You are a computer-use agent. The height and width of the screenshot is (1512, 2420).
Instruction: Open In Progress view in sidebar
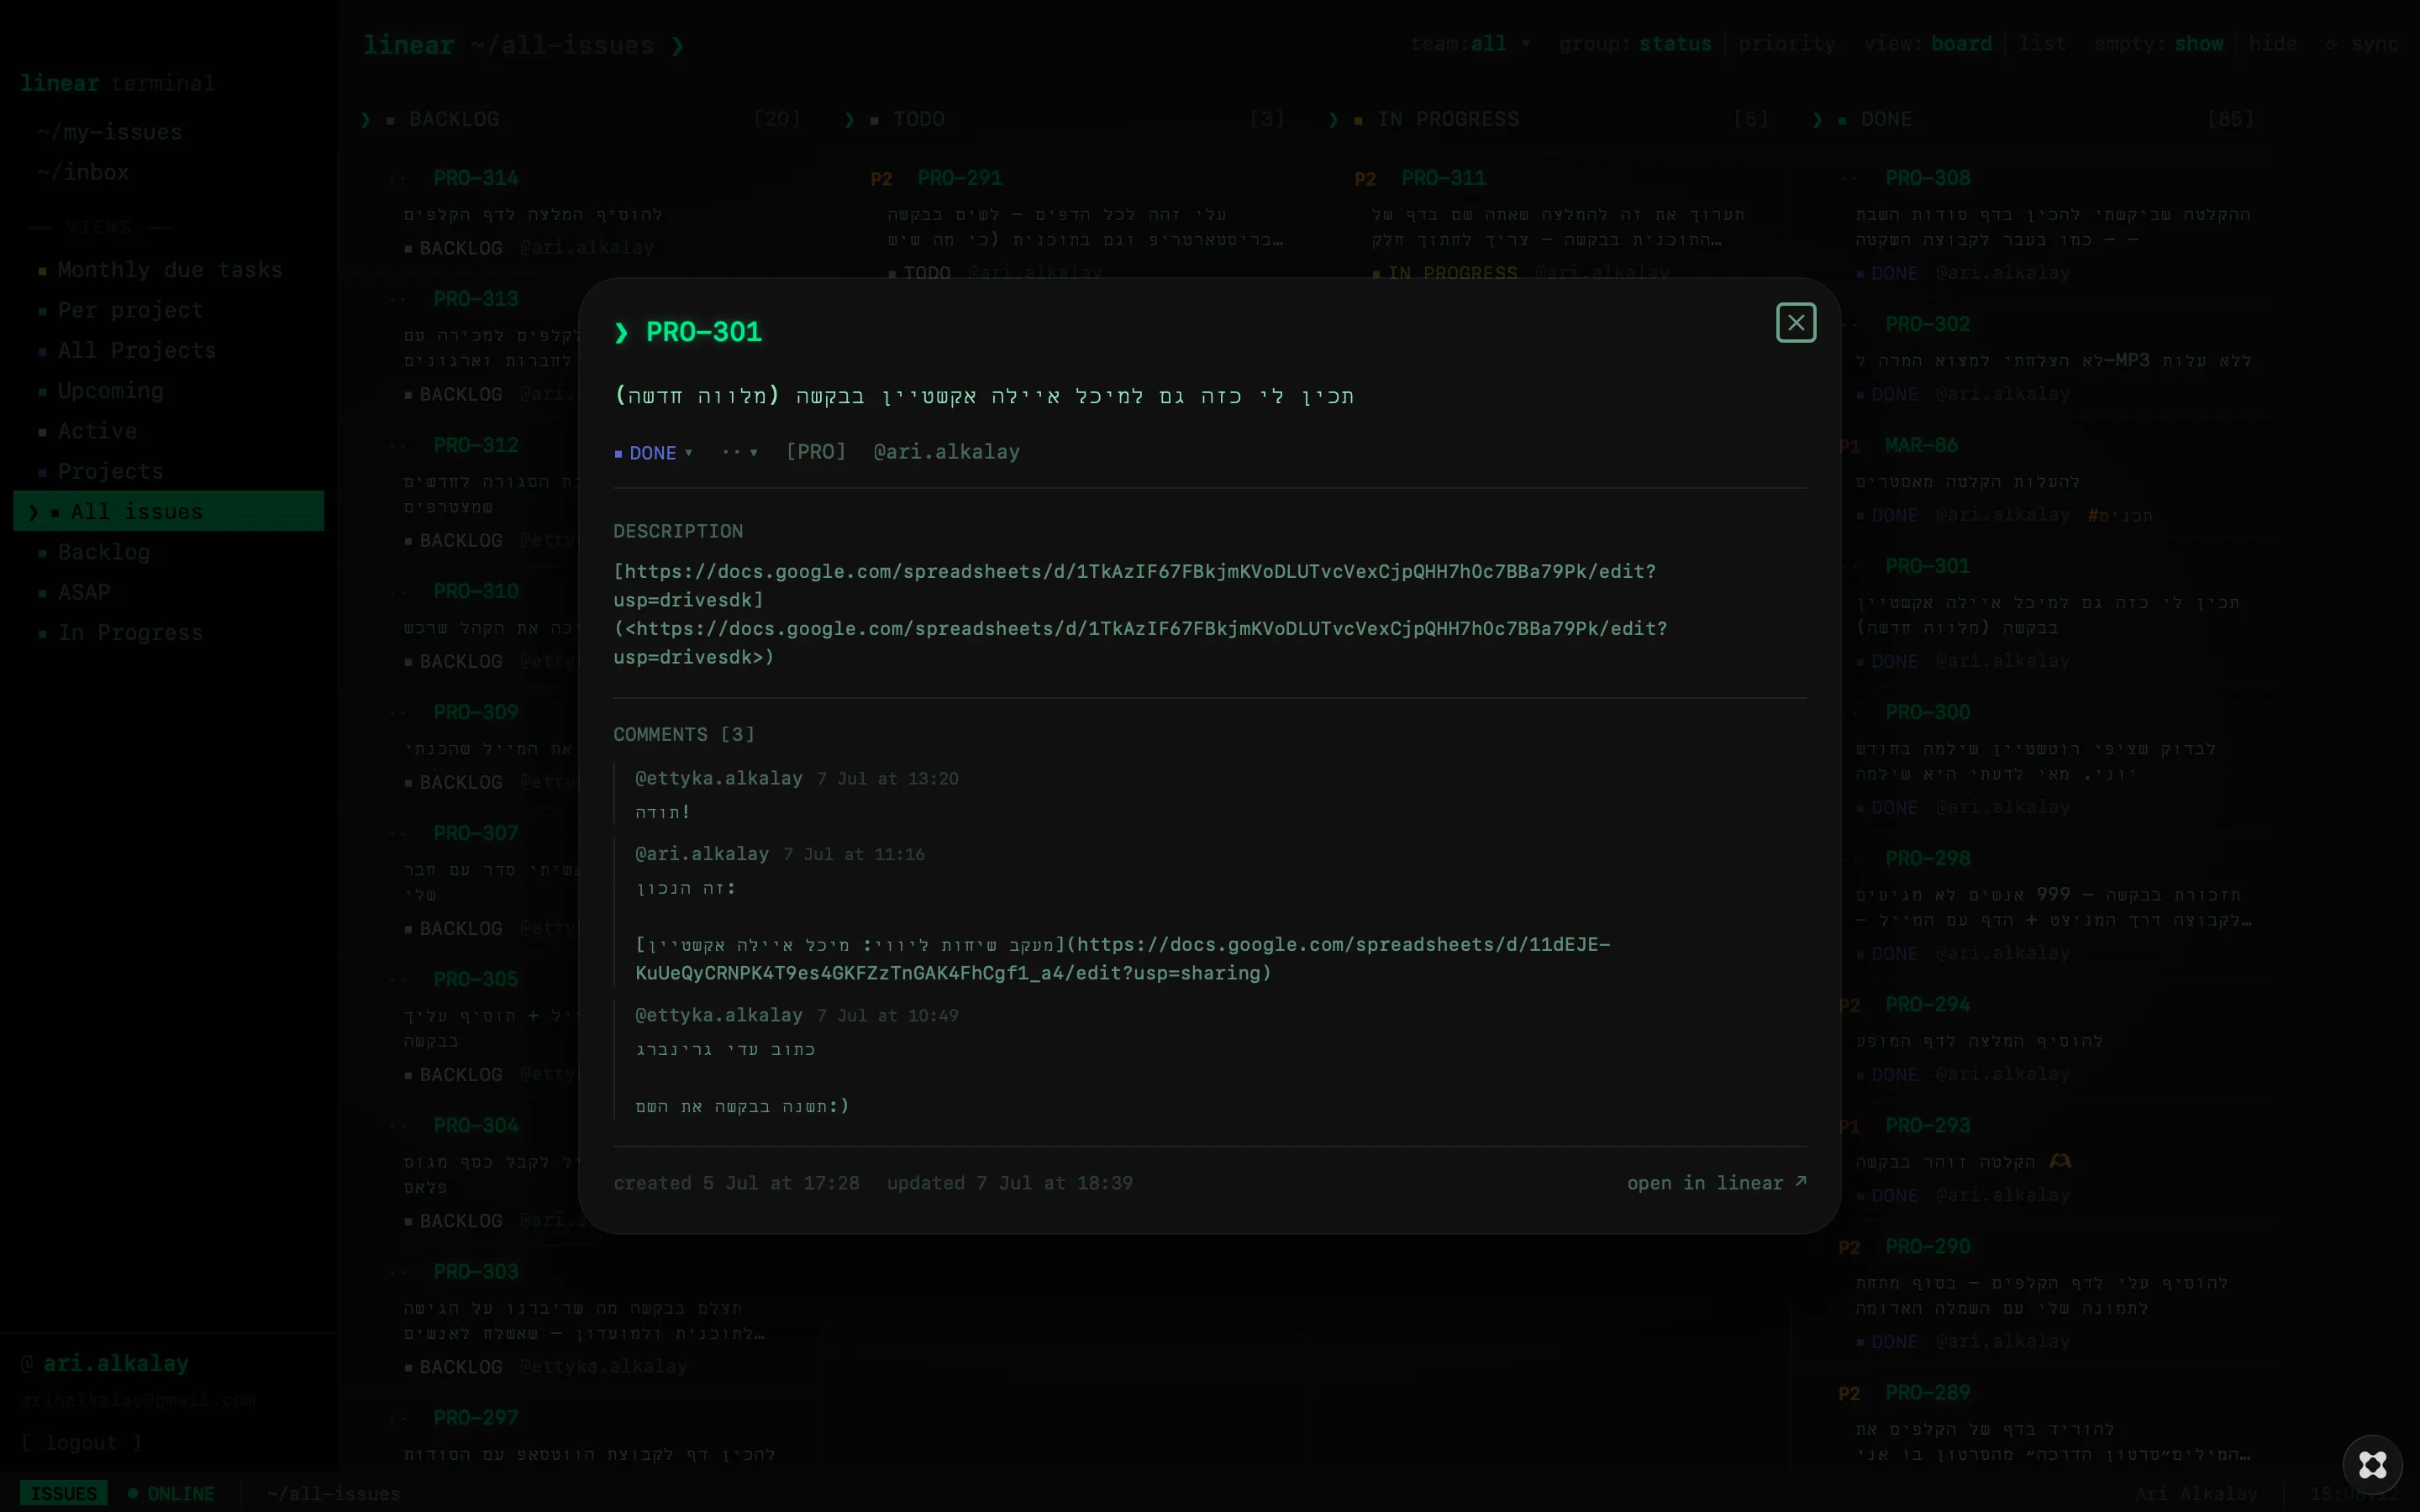pos(168,632)
